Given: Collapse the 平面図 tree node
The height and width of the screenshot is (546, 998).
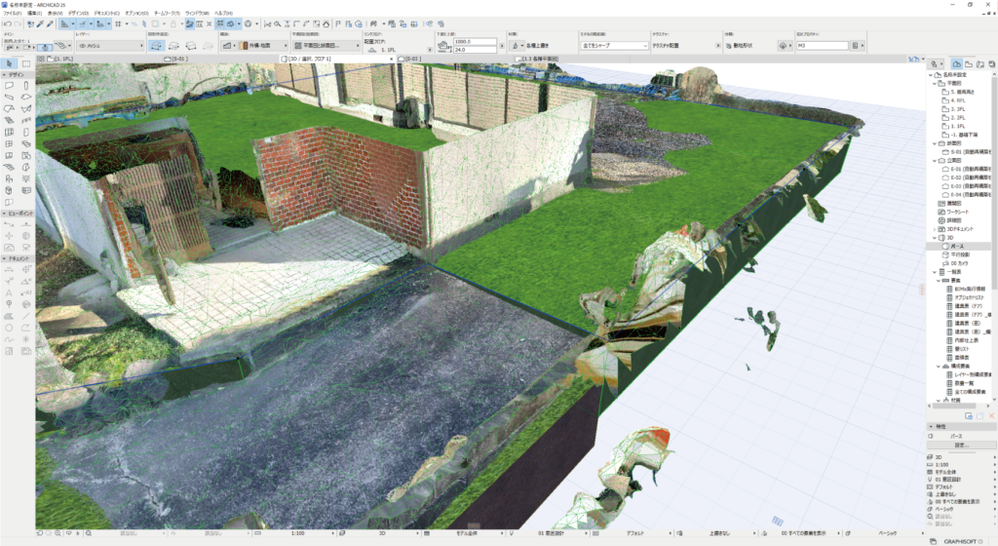Looking at the screenshot, I should 935,83.
